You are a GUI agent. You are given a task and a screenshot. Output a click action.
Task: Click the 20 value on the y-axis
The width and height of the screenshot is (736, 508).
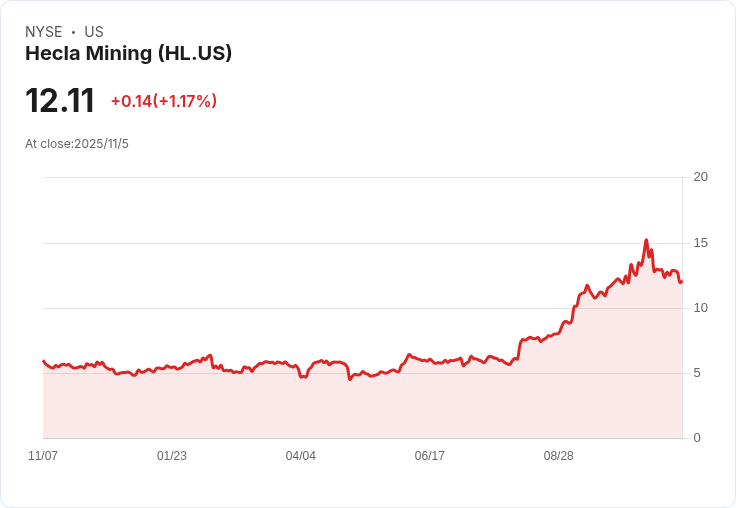pos(701,178)
